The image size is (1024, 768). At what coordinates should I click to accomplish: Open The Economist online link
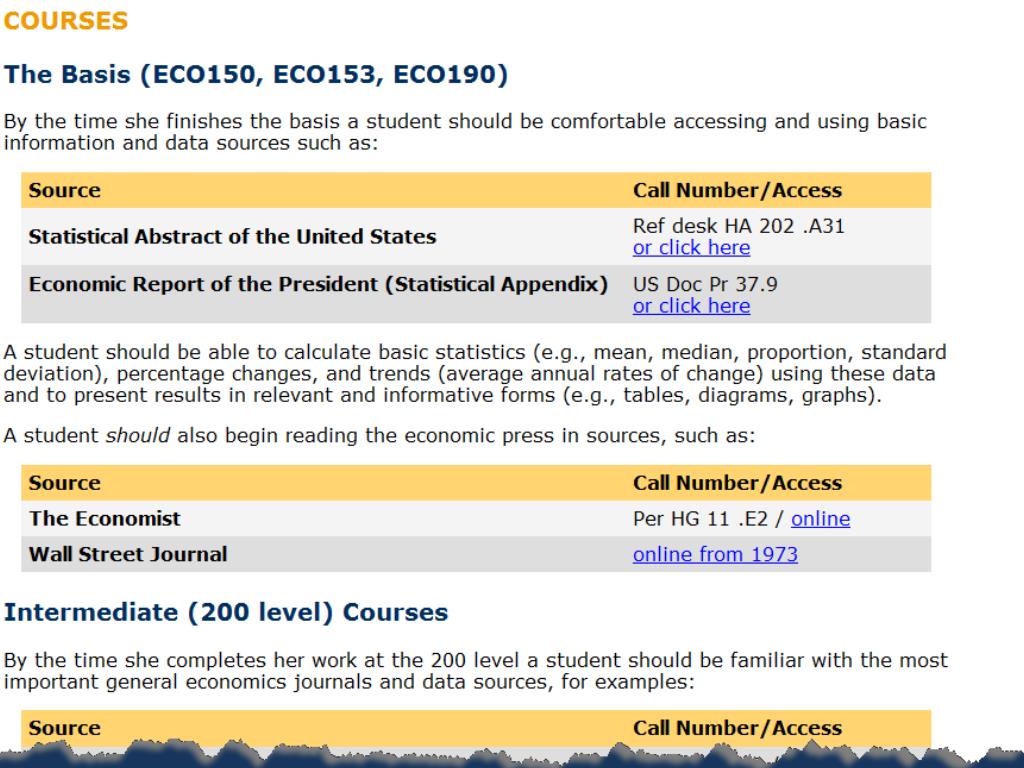click(820, 519)
